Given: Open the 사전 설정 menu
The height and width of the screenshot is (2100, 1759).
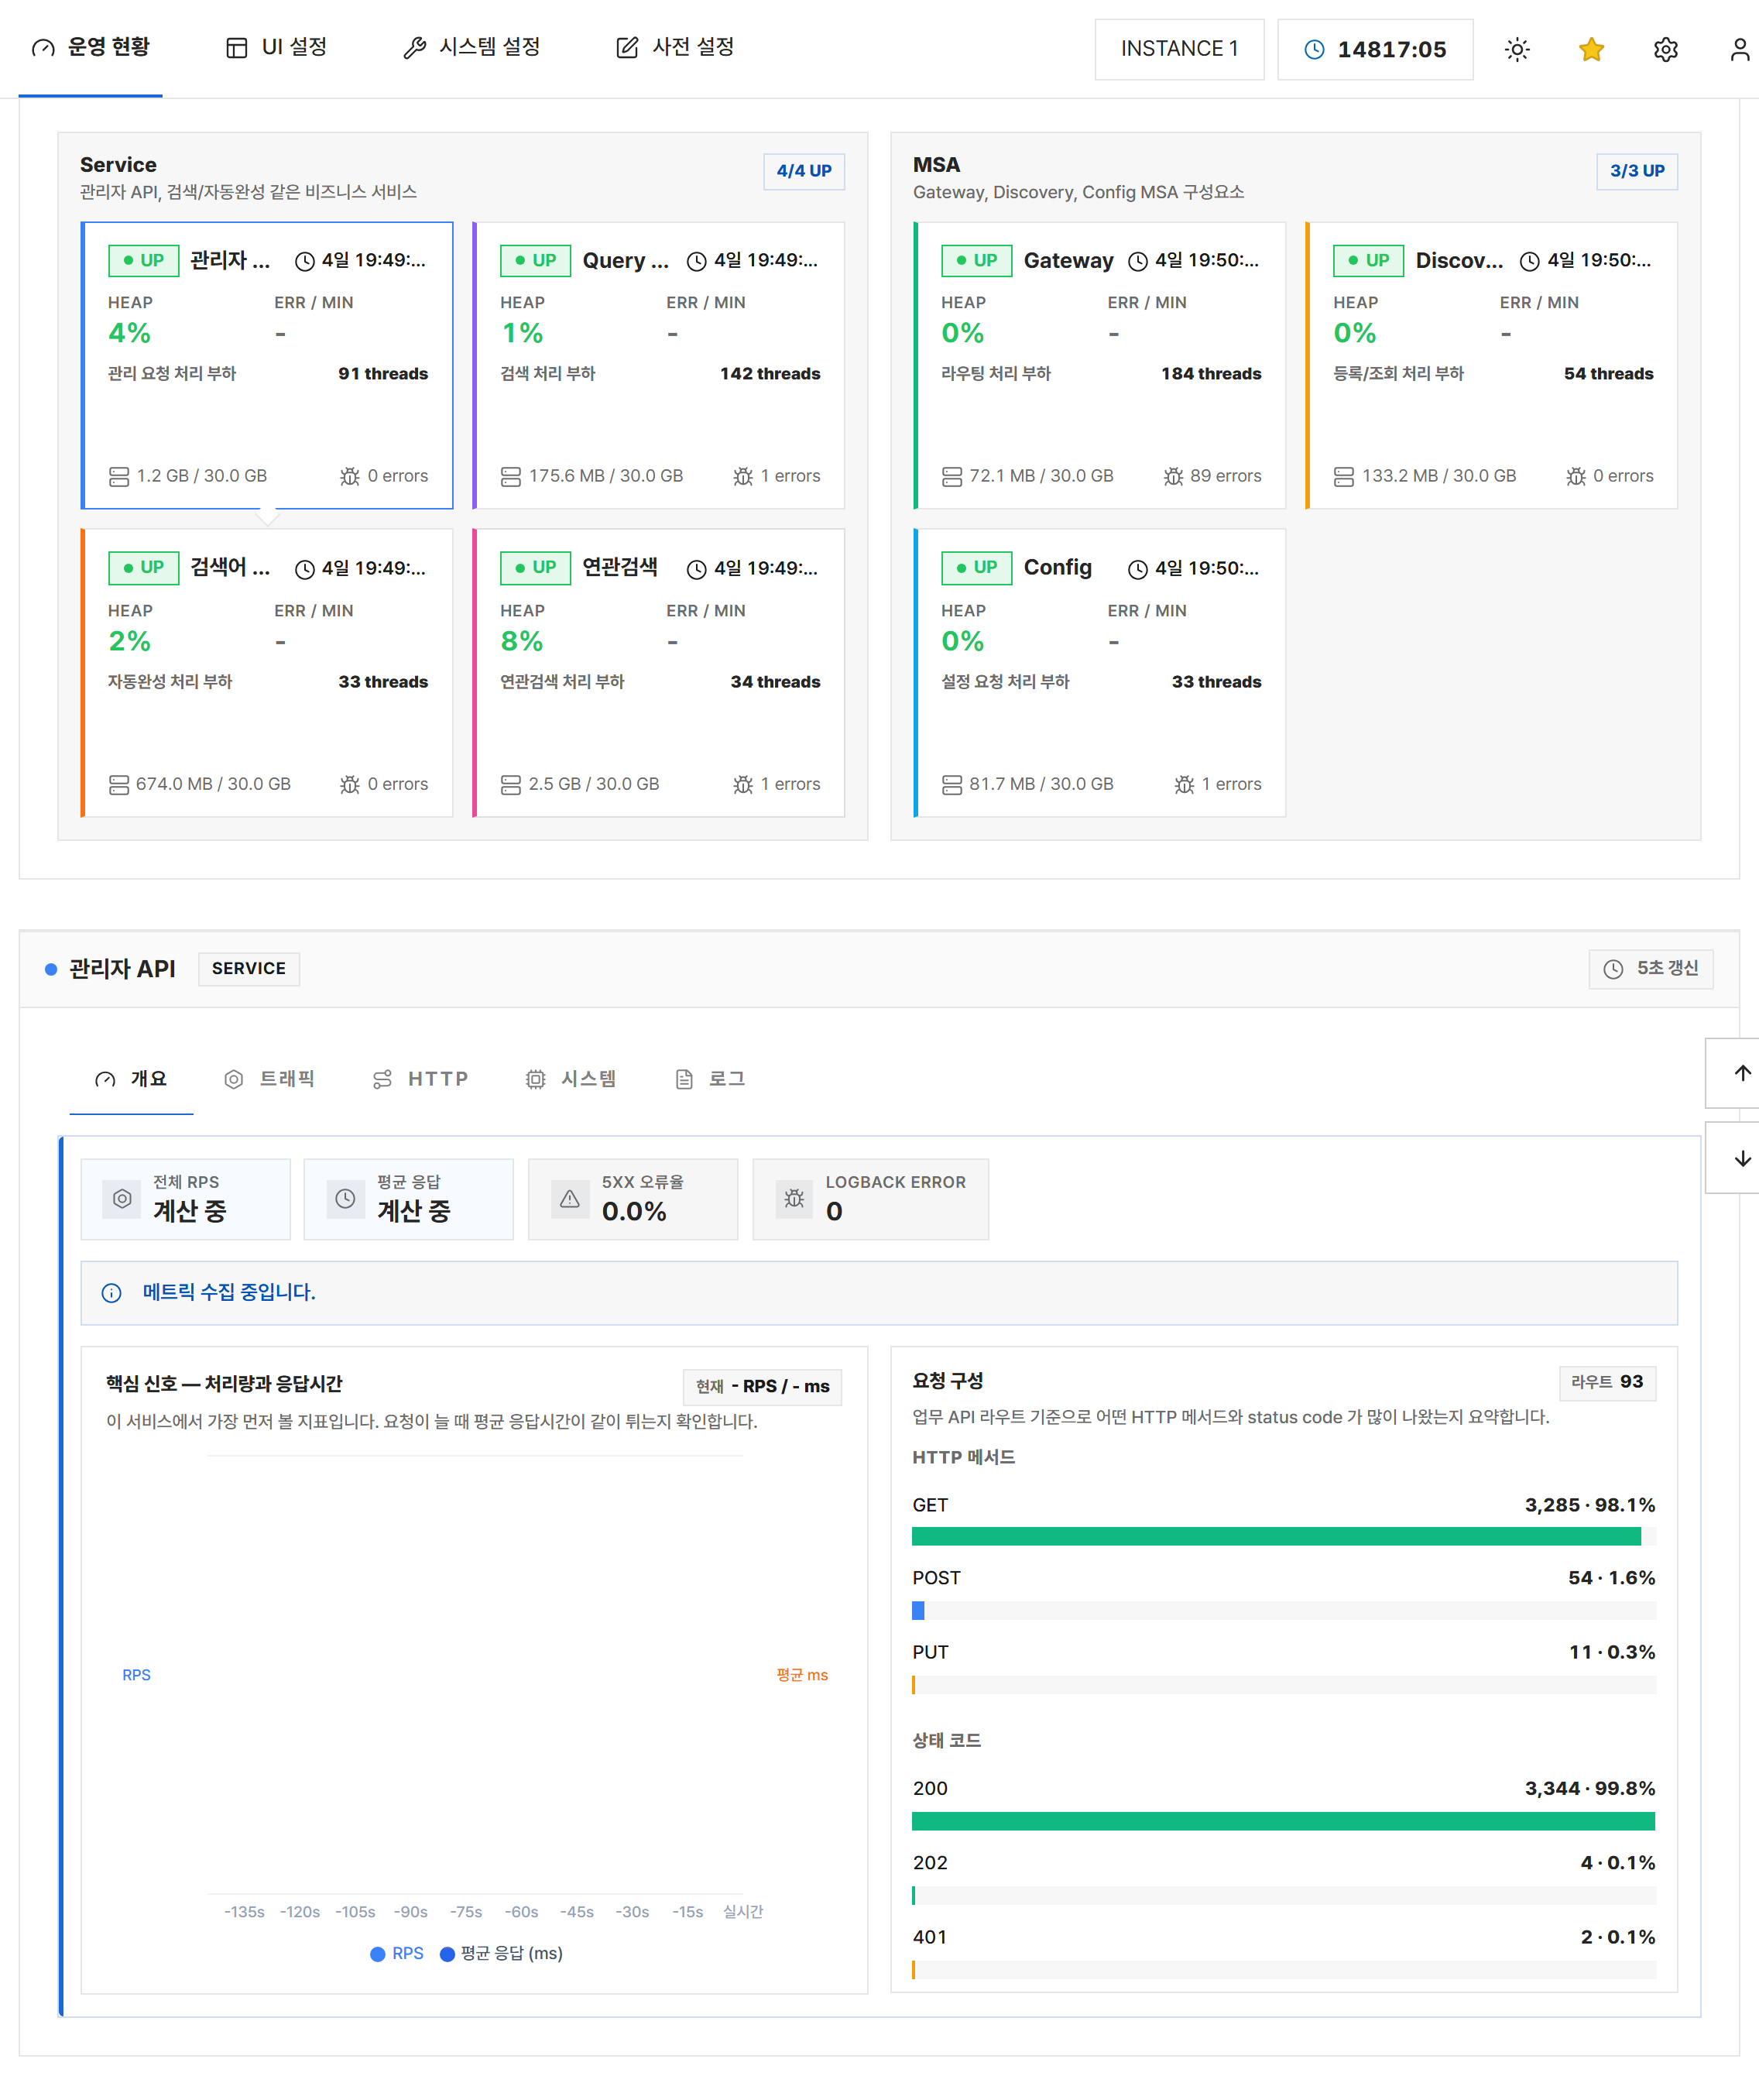Looking at the screenshot, I should tap(675, 48).
